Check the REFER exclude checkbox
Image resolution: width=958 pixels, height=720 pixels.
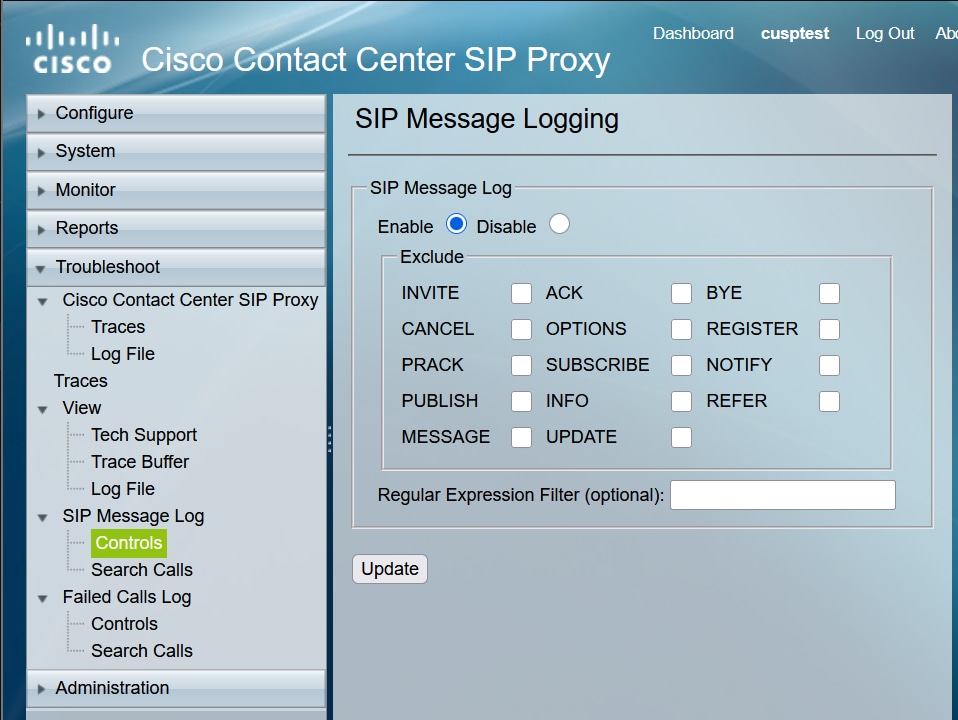point(829,402)
